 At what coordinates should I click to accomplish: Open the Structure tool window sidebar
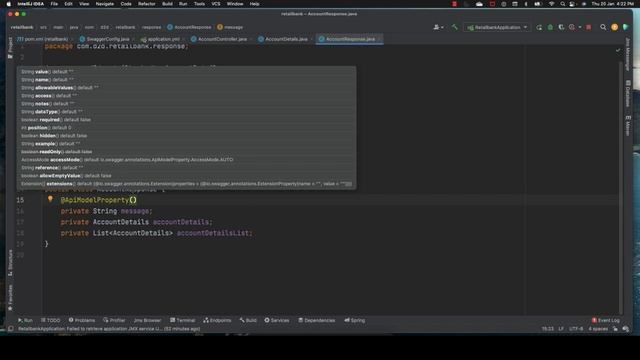point(10,263)
